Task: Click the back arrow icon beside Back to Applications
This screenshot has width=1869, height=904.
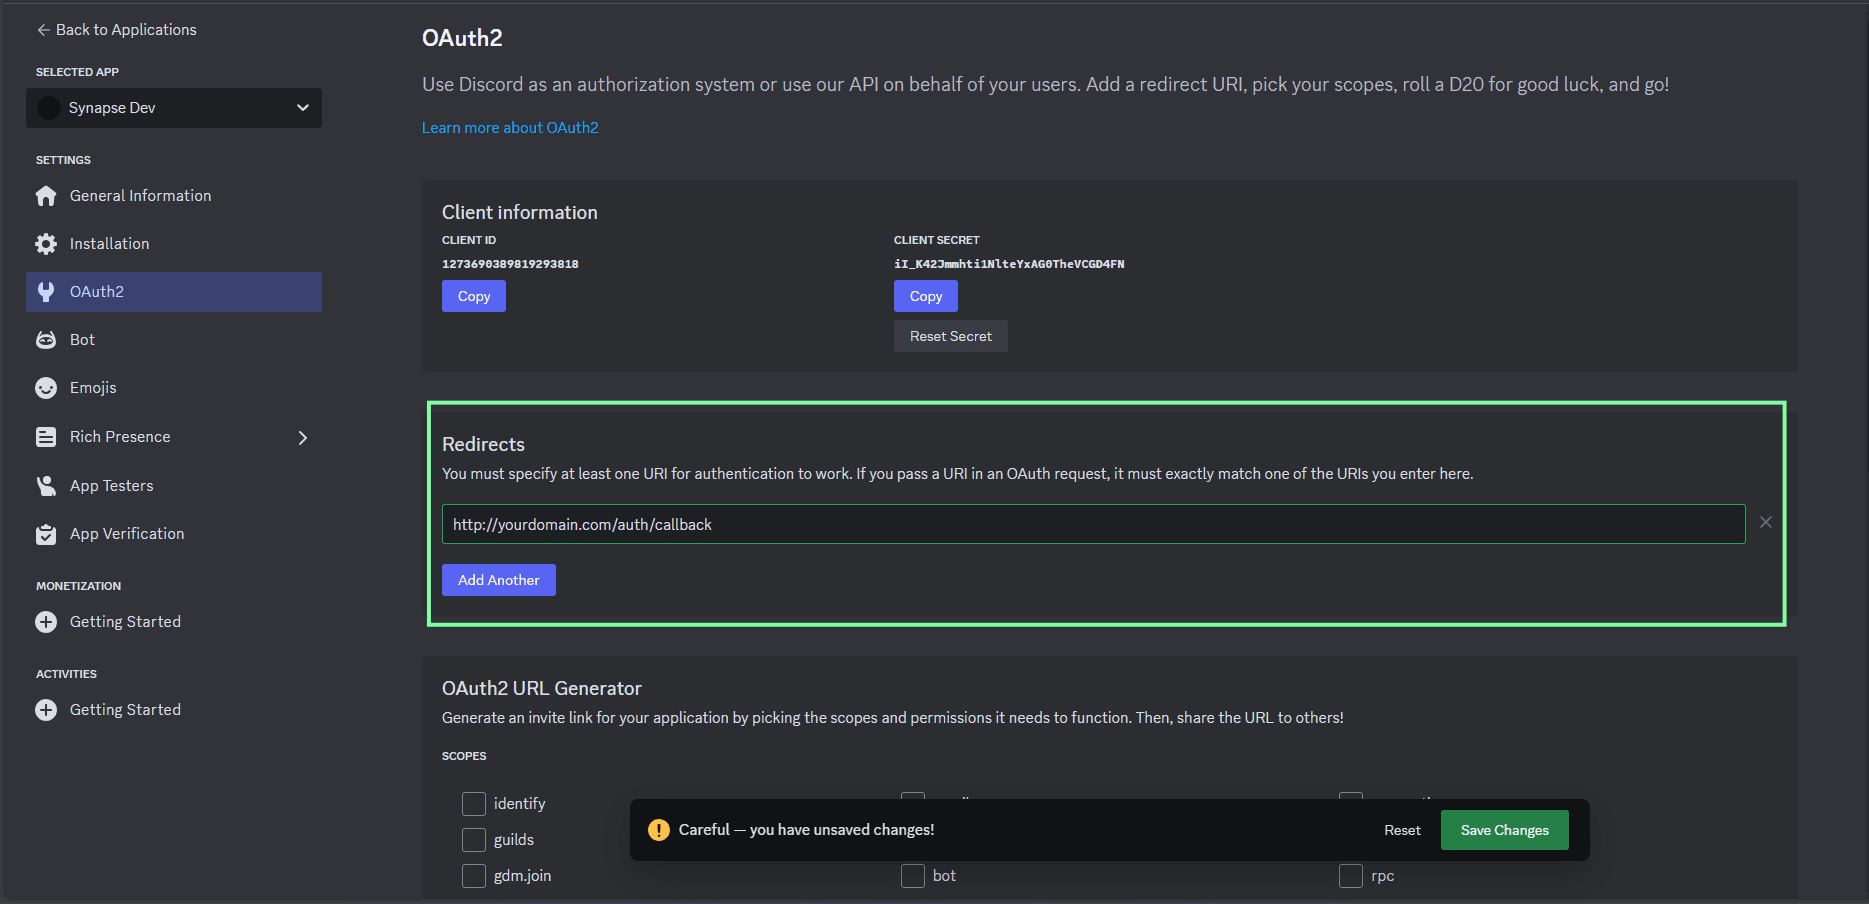Action: (43, 30)
